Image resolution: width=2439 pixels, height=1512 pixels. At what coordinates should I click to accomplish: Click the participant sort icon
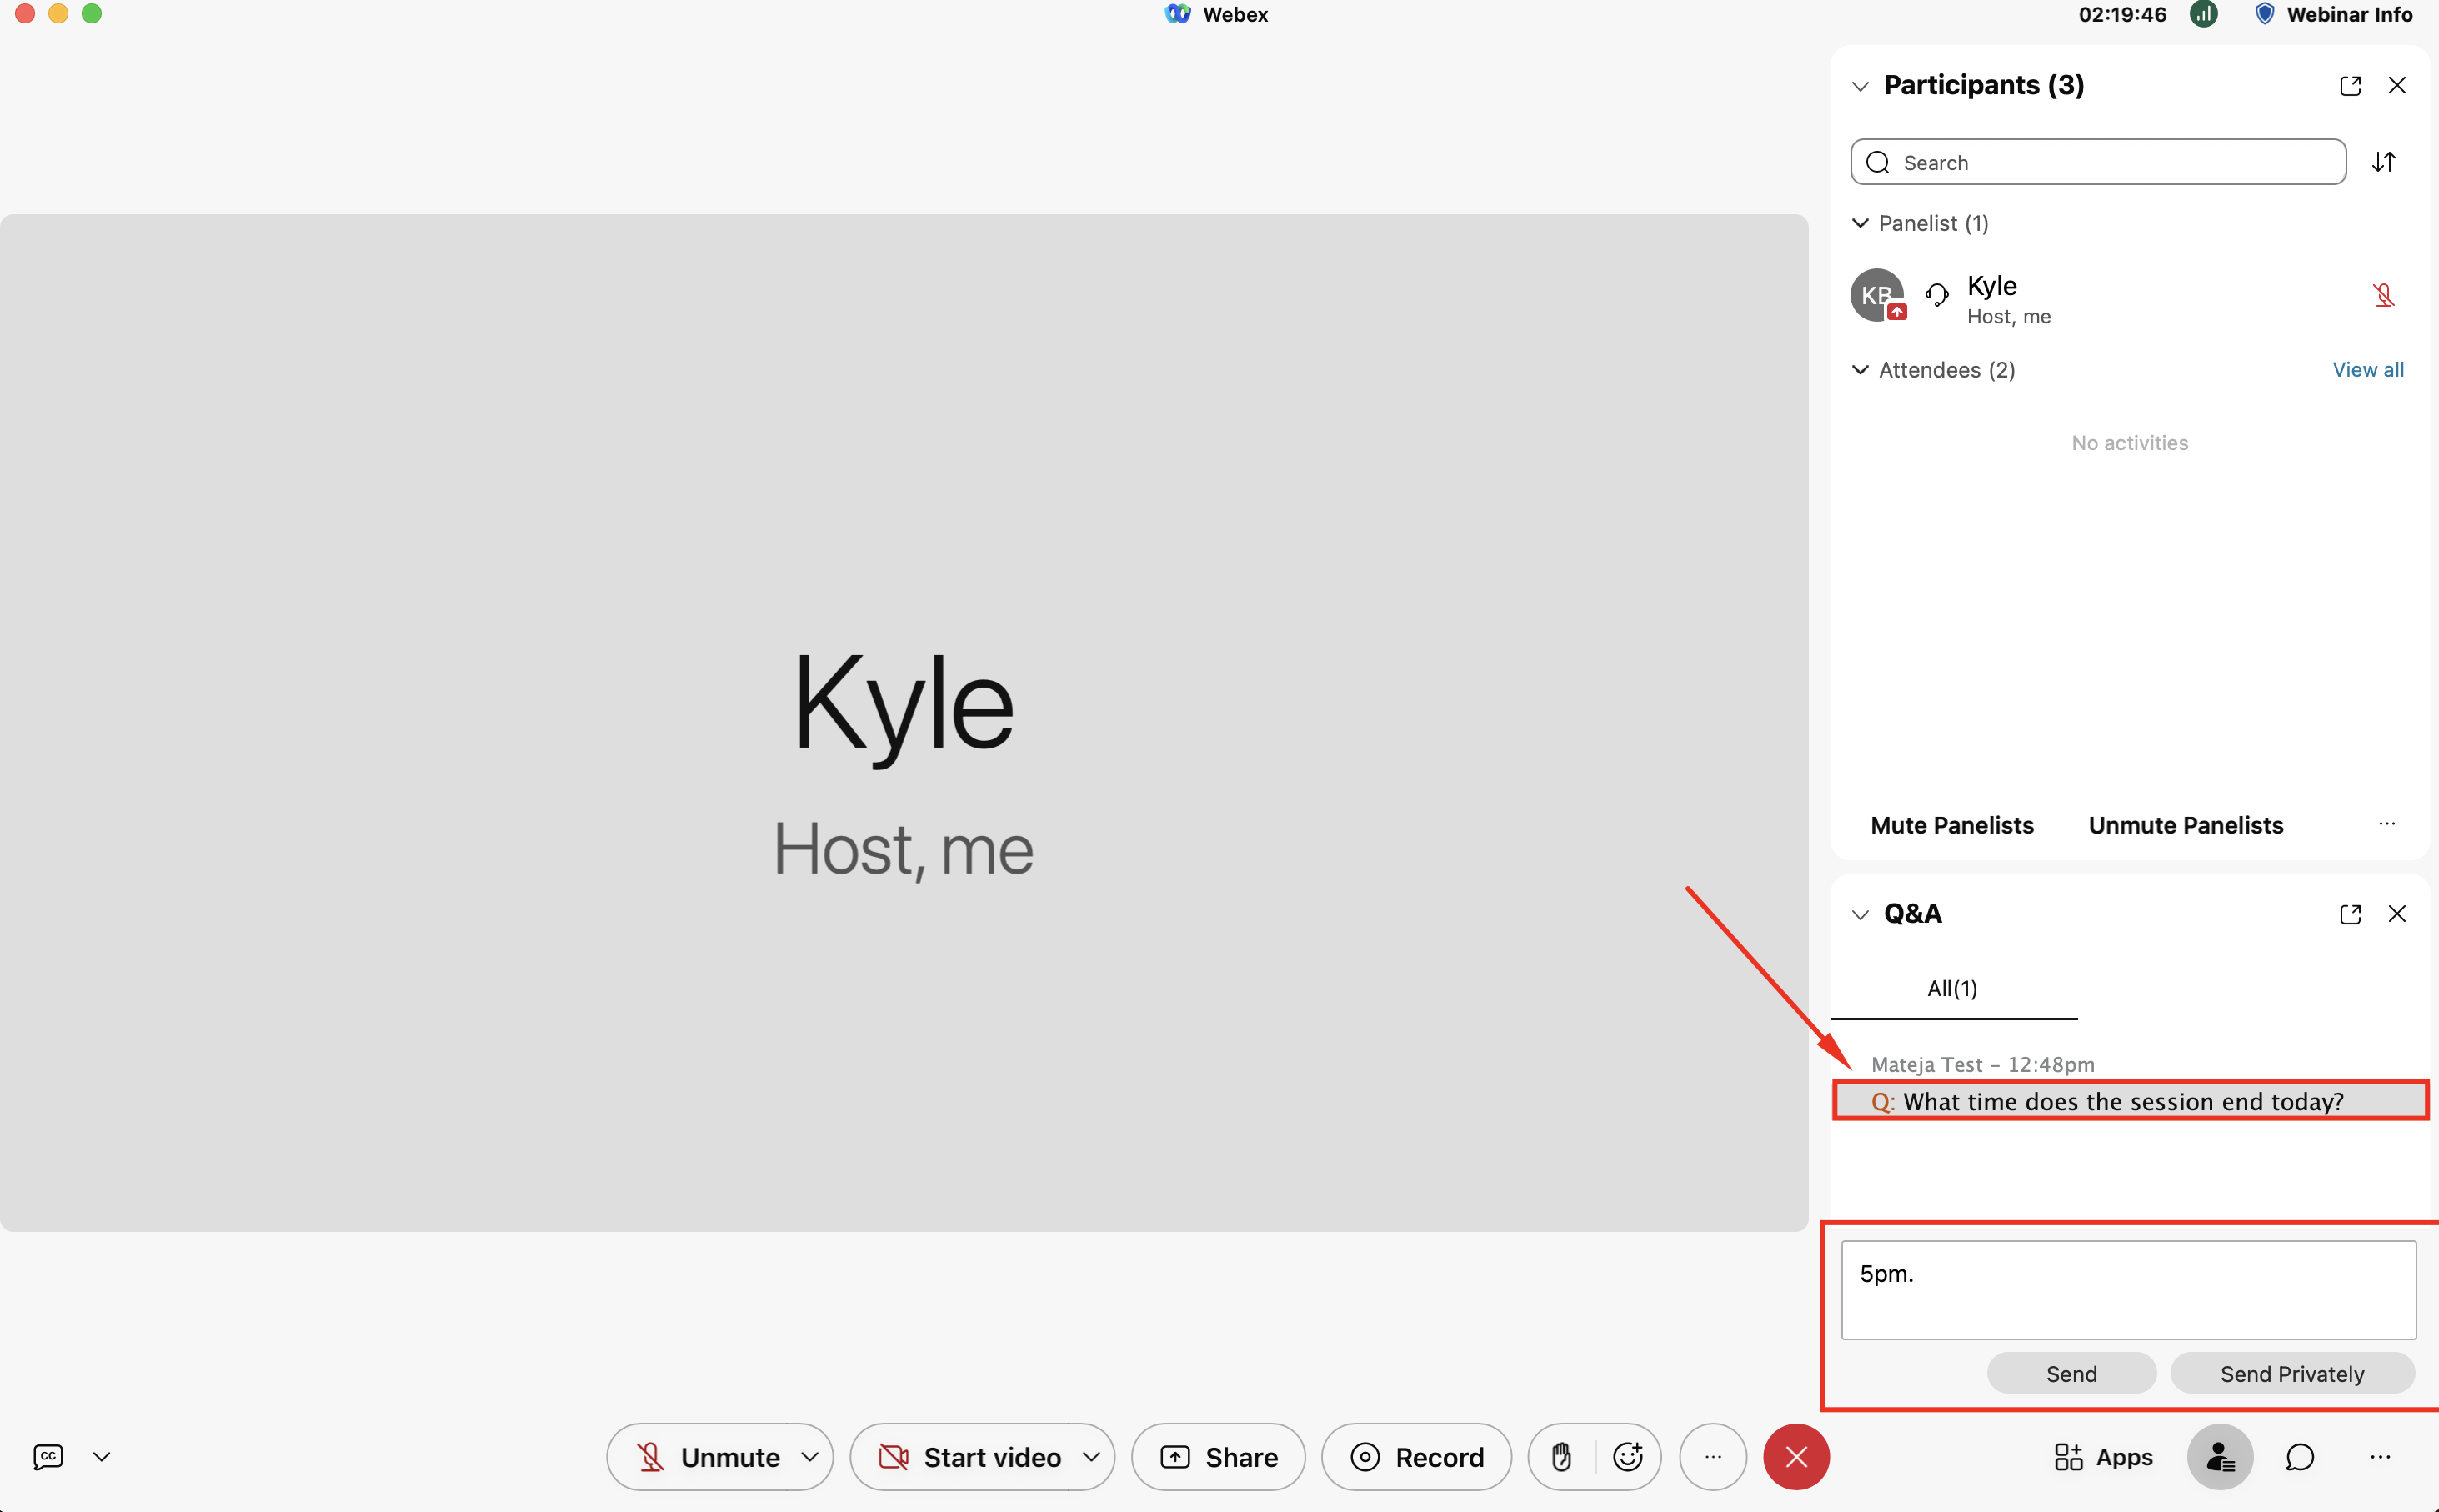click(2384, 162)
